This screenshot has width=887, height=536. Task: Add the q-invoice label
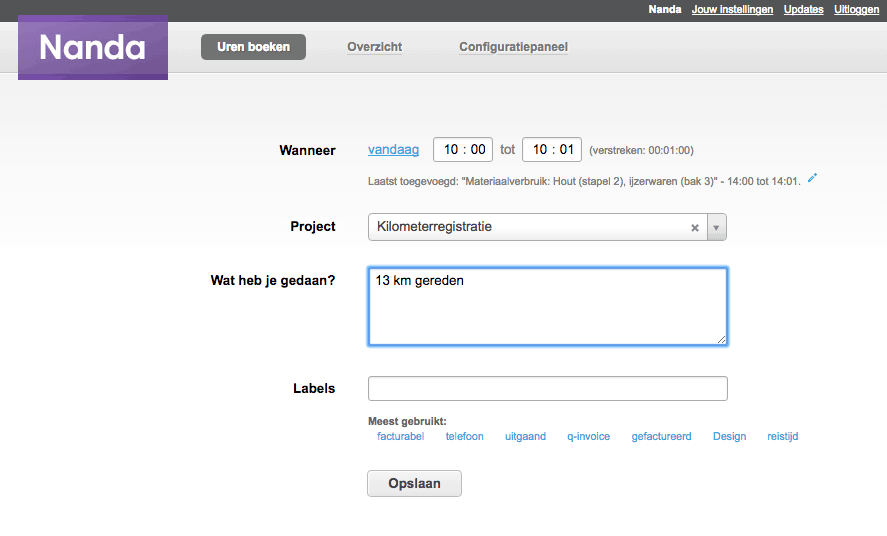[x=588, y=436]
